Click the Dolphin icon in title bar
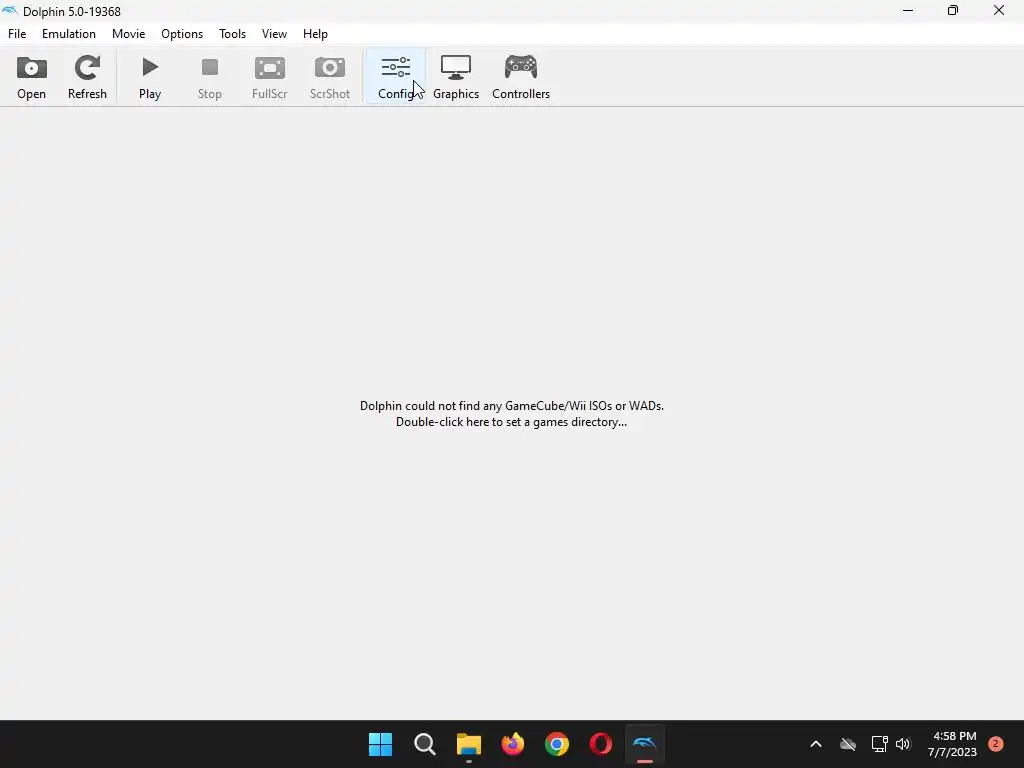Image resolution: width=1024 pixels, height=768 pixels. (10, 11)
